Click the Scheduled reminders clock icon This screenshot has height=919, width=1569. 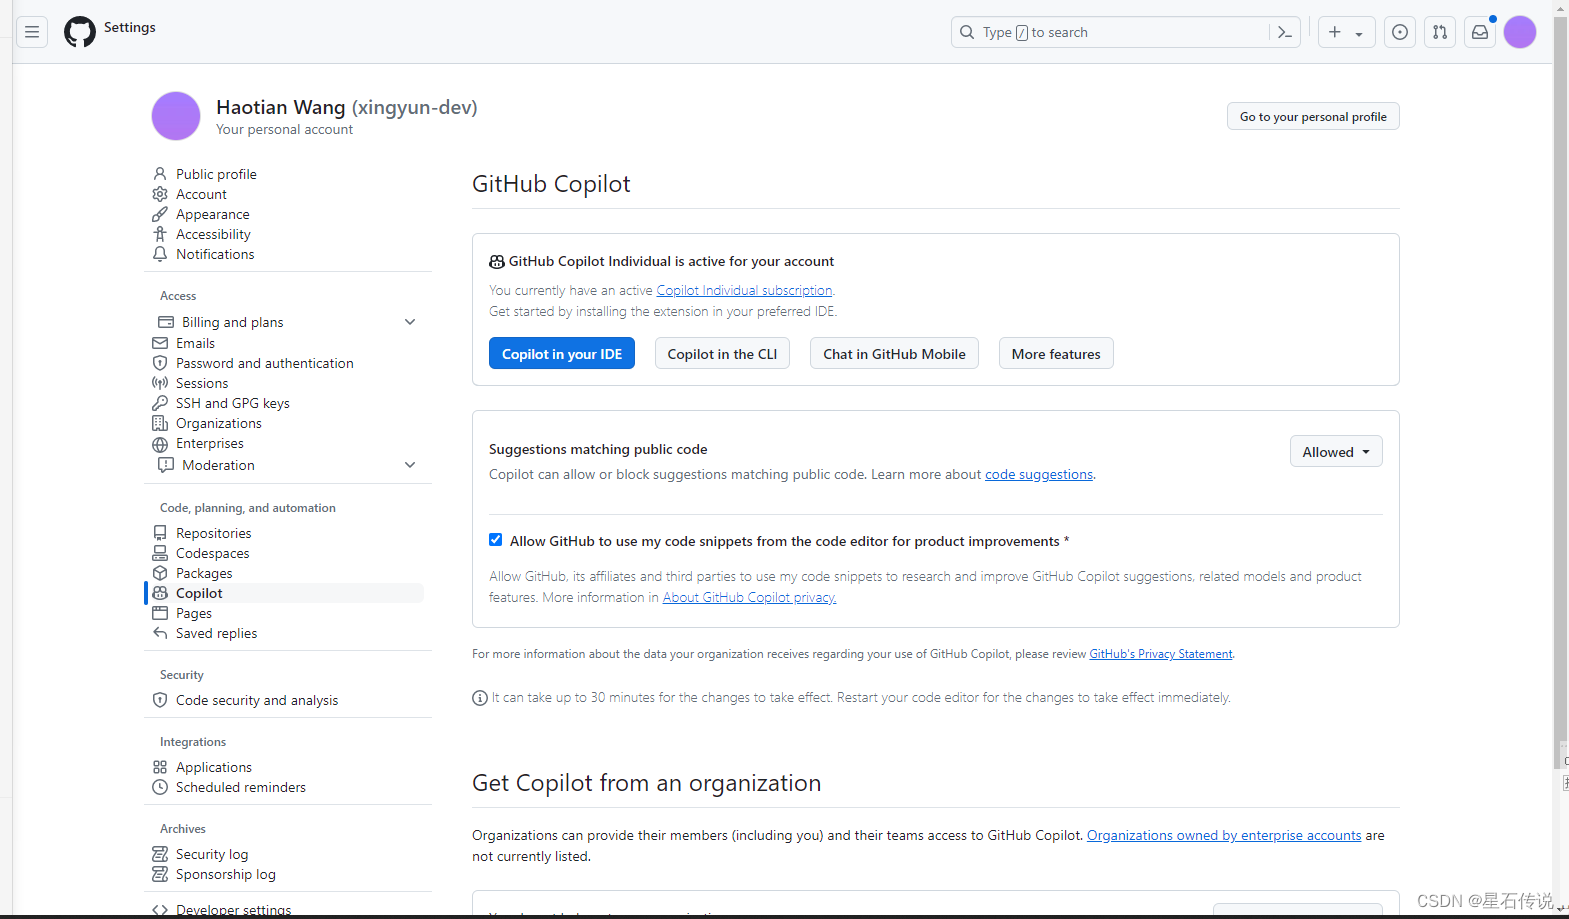pos(160,787)
